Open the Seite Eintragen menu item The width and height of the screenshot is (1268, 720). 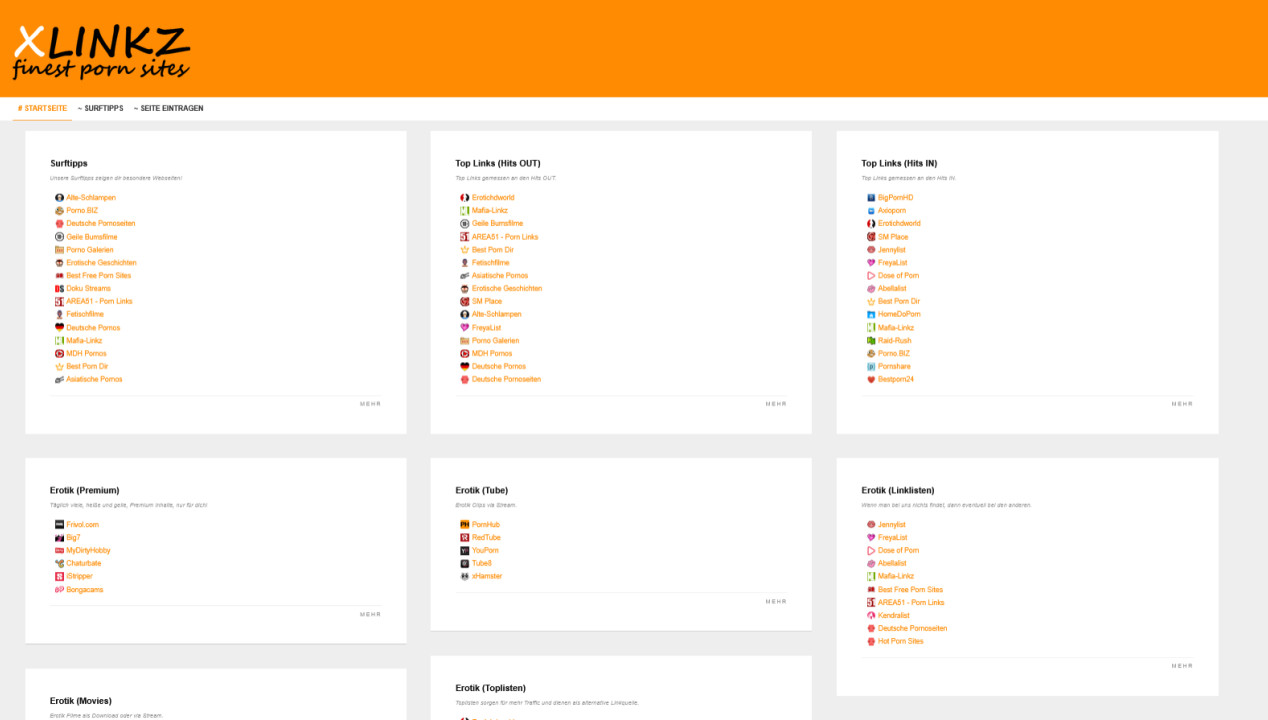[x=169, y=108]
